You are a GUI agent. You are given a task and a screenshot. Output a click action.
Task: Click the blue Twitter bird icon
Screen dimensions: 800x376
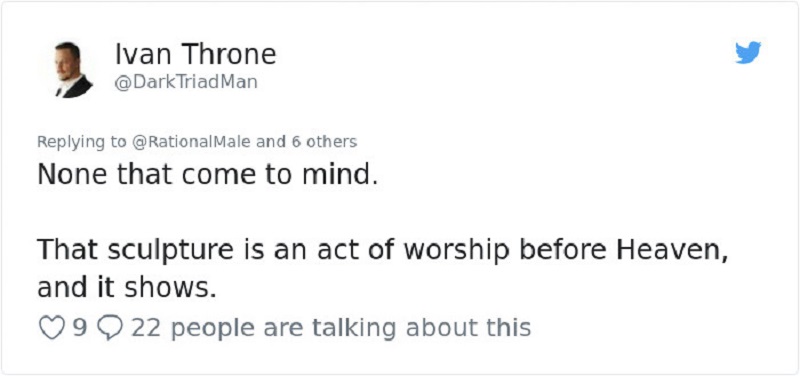pyautogui.click(x=748, y=53)
